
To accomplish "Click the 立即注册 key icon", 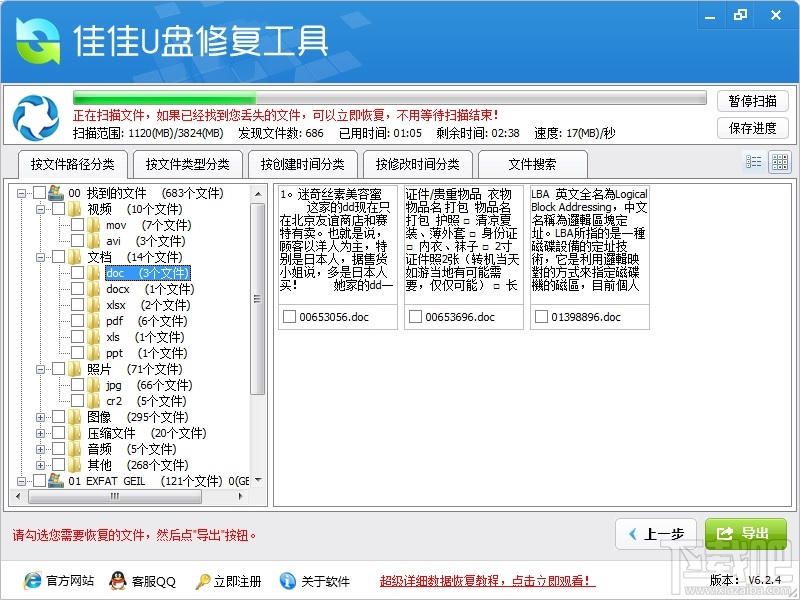I will tap(203, 581).
